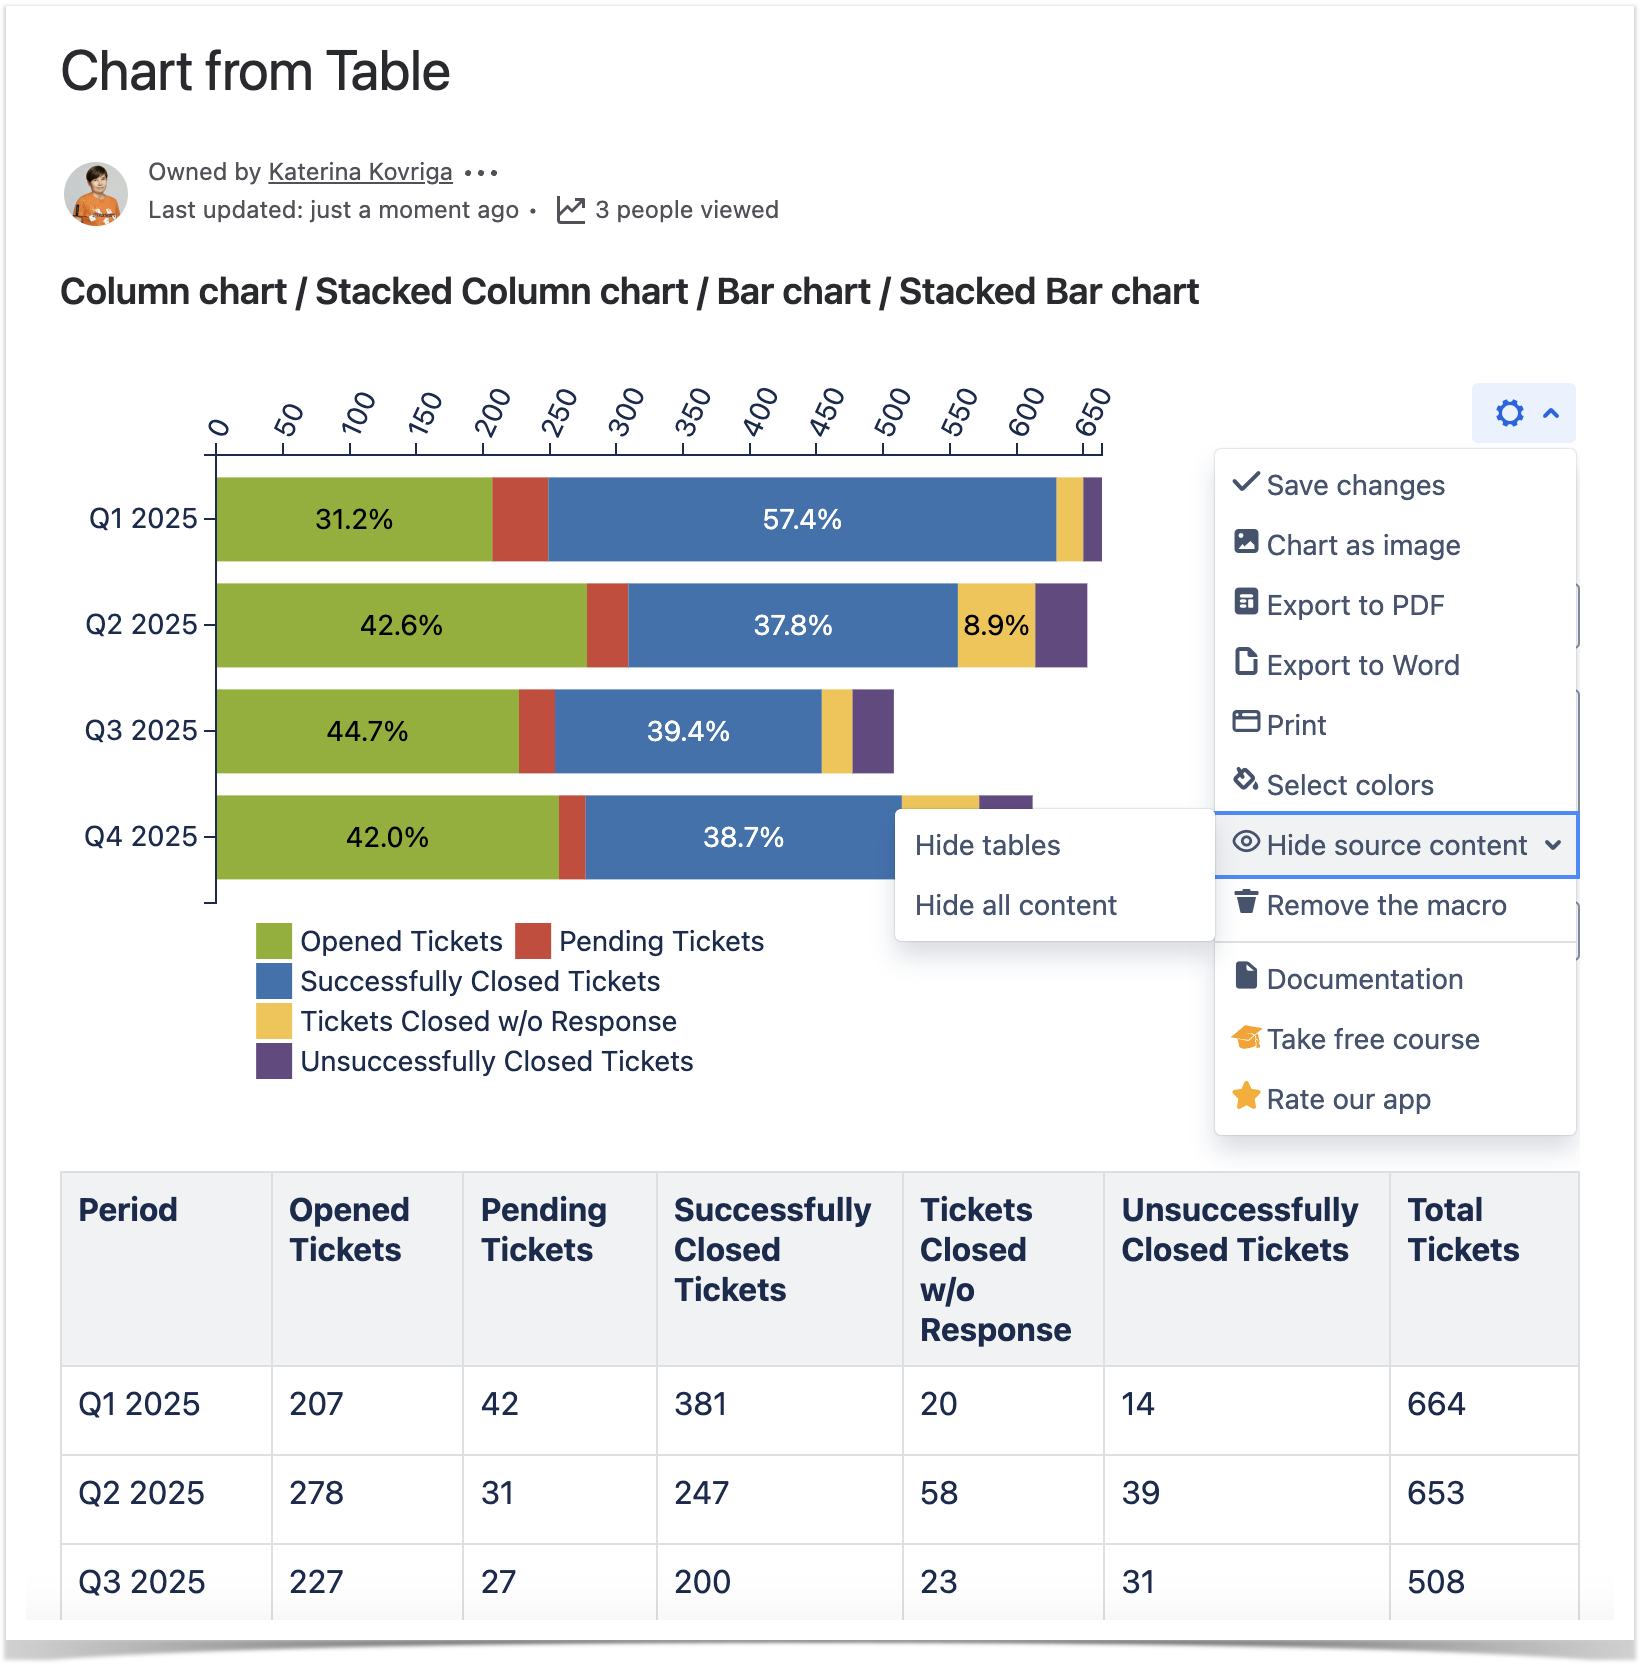The image size is (1648, 1669).
Task: Click Save changes in the menu
Action: [1355, 486]
